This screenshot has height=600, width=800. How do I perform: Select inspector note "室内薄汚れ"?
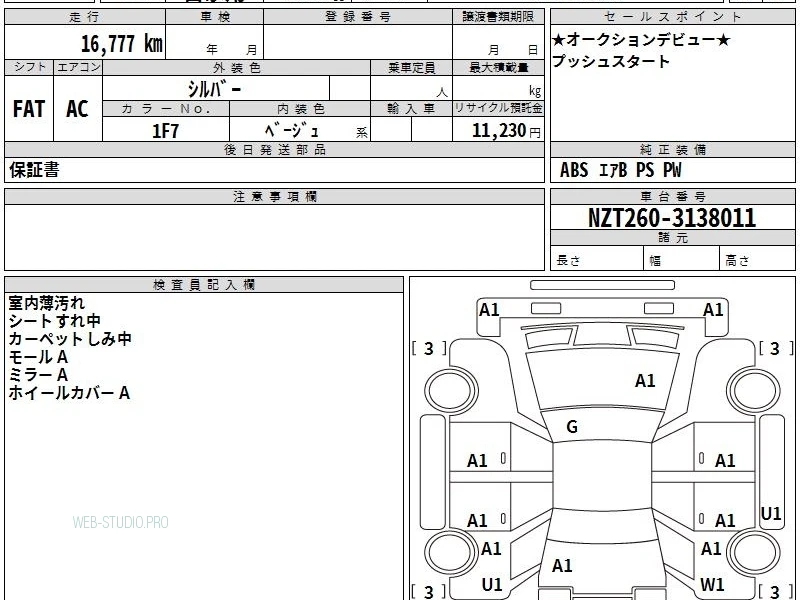[46, 303]
